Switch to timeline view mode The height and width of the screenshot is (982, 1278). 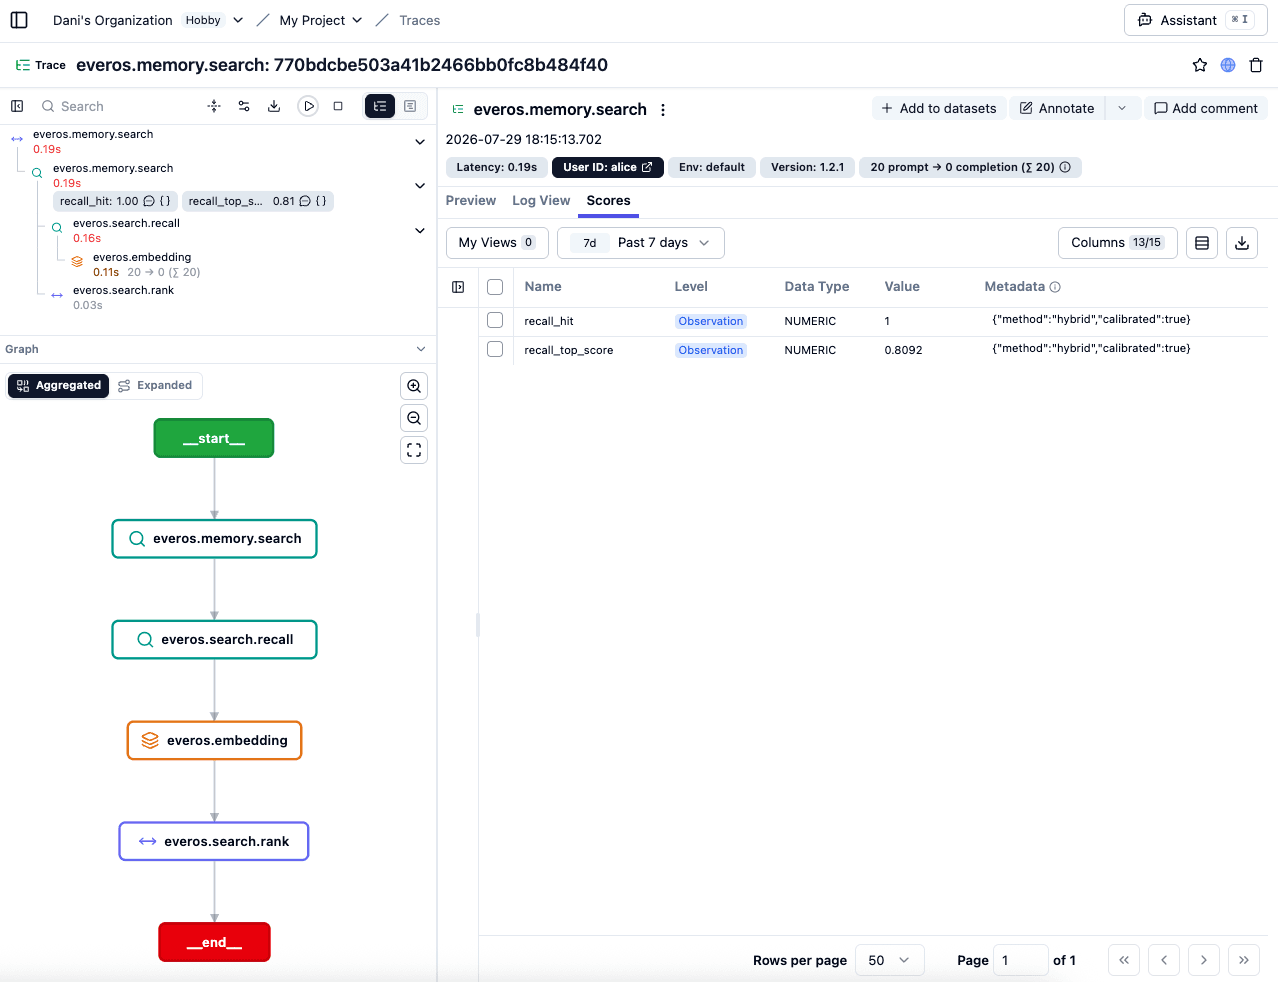[410, 106]
